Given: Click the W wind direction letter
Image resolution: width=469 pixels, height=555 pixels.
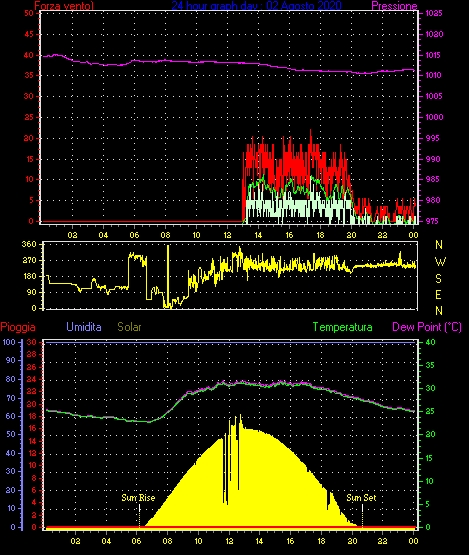Looking at the screenshot, I should click(440, 262).
